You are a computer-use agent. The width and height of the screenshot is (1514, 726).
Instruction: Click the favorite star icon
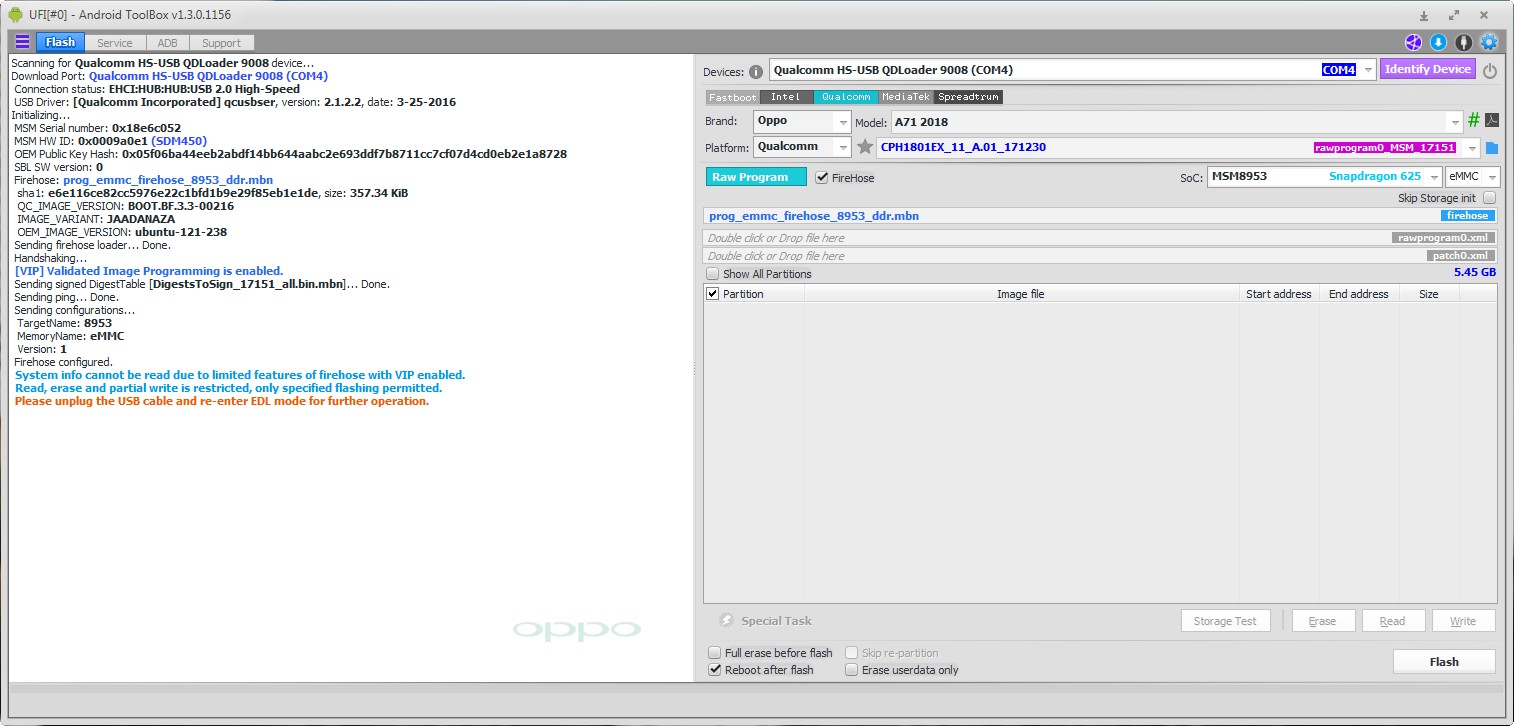click(865, 147)
